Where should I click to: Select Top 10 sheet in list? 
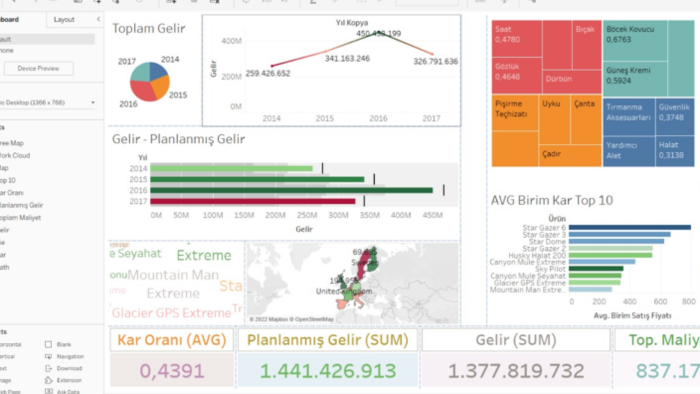click(x=8, y=180)
